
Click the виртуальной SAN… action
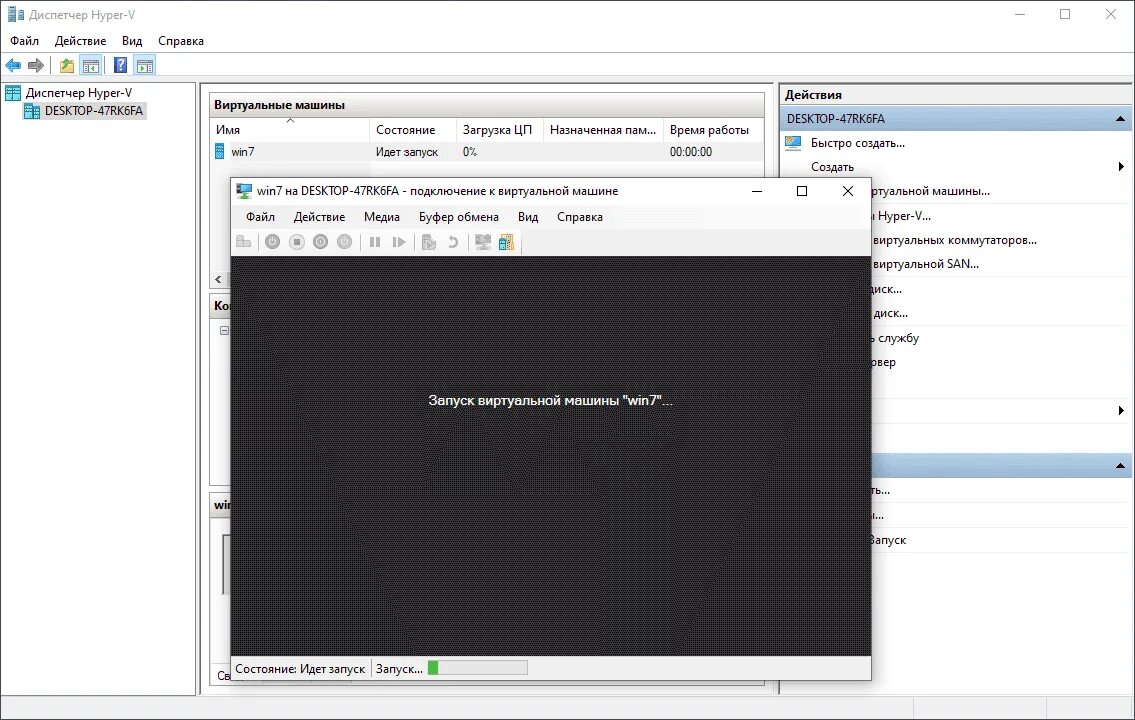(x=925, y=263)
